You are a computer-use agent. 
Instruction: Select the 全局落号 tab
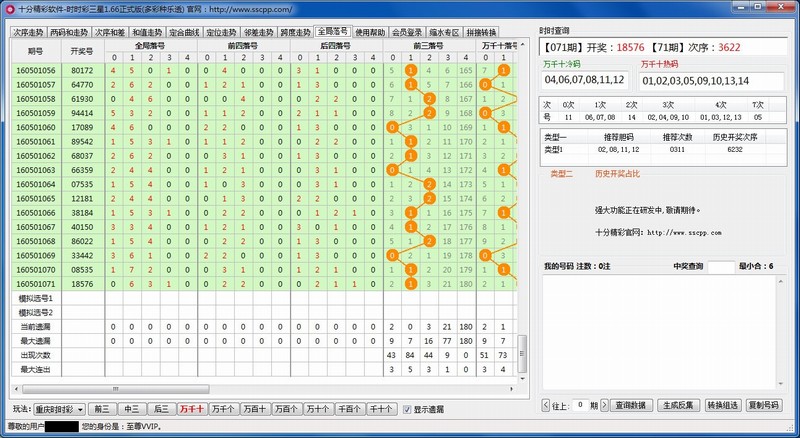(x=333, y=31)
